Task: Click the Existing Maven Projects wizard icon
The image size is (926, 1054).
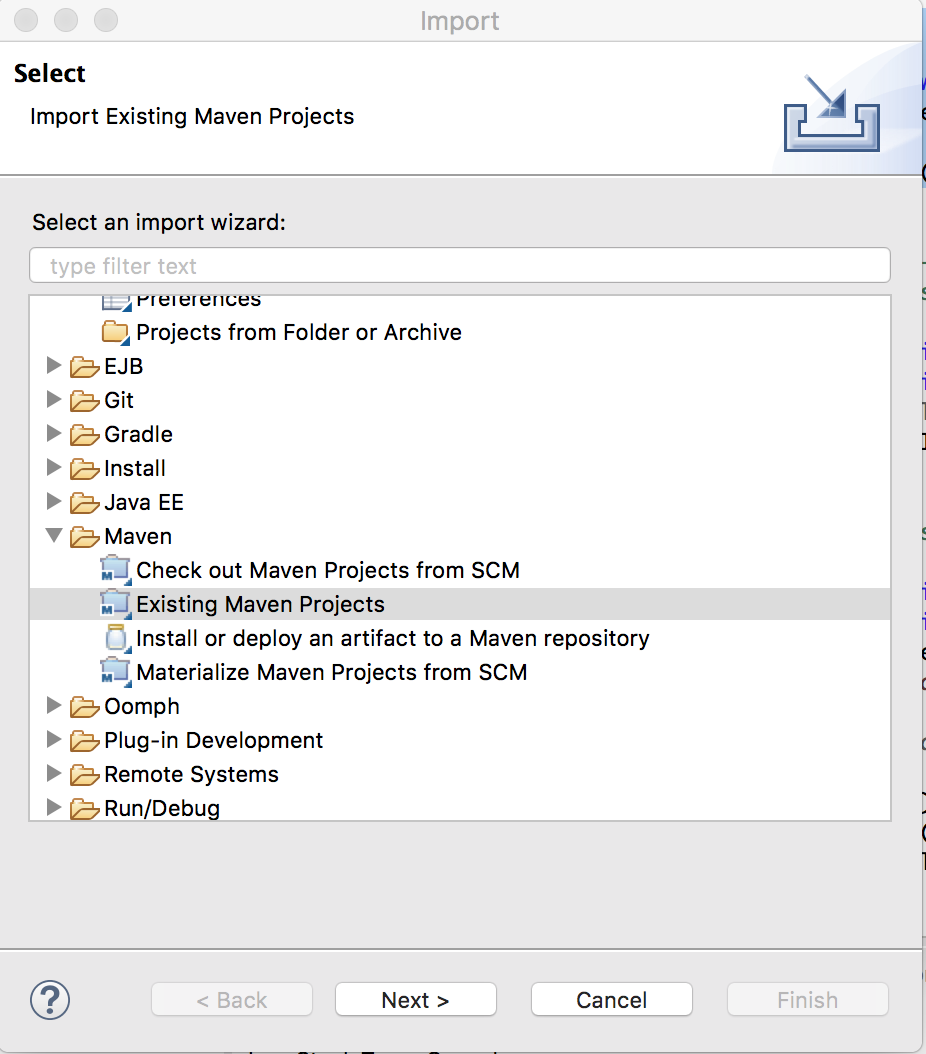Action: (115, 604)
